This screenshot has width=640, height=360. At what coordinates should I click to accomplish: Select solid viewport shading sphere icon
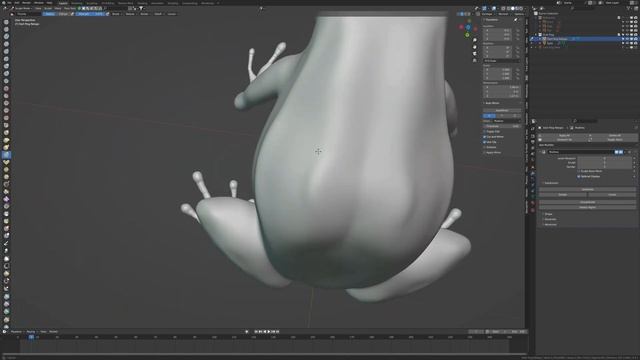pyautogui.click(x=513, y=8)
